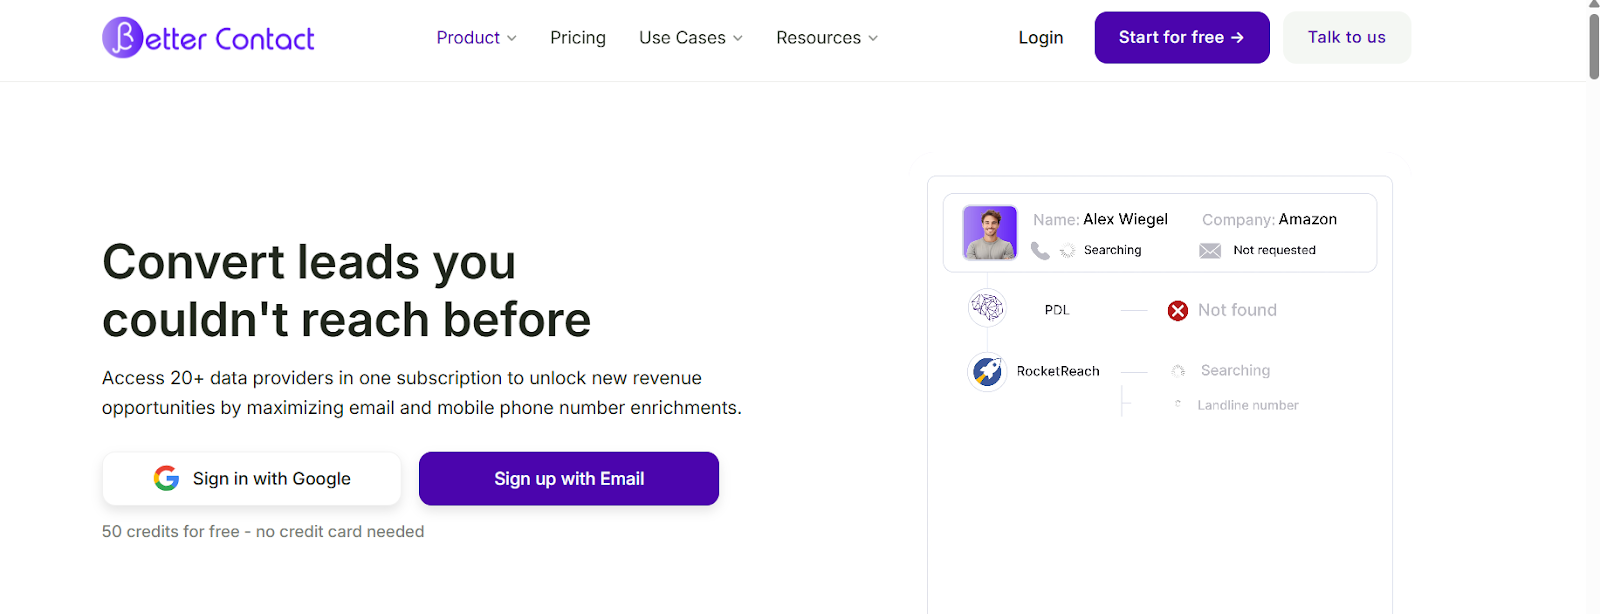Click the red Not found cross icon
The image size is (1600, 614).
click(1177, 310)
